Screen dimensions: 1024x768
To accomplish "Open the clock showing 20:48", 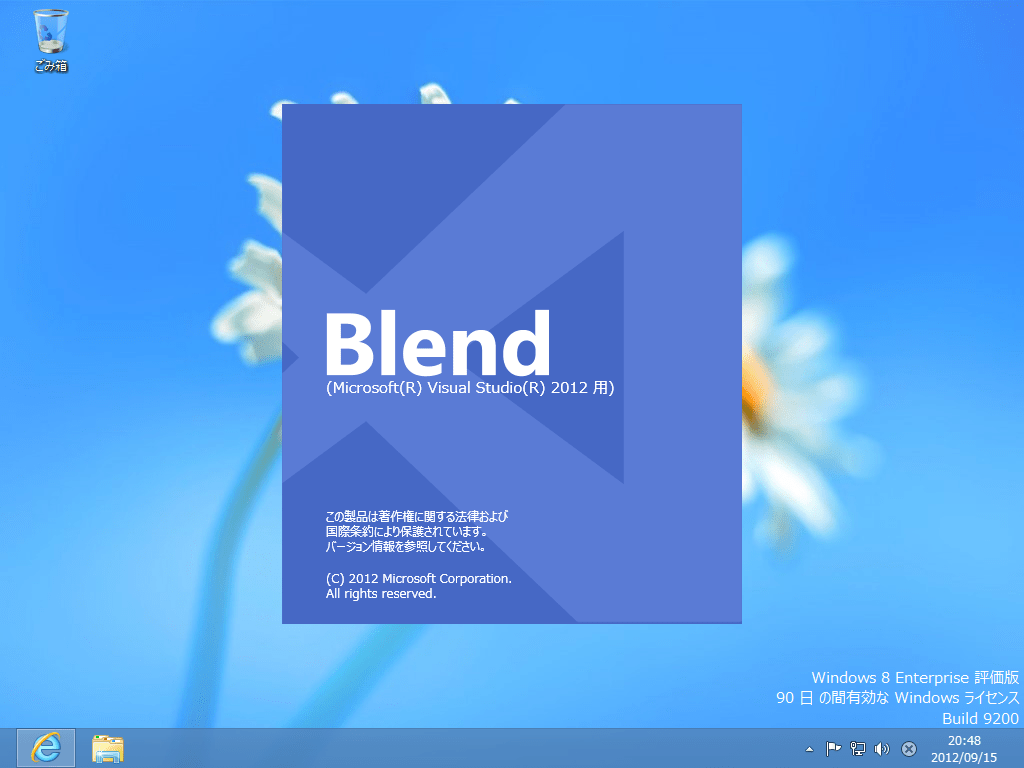I will click(x=965, y=741).
